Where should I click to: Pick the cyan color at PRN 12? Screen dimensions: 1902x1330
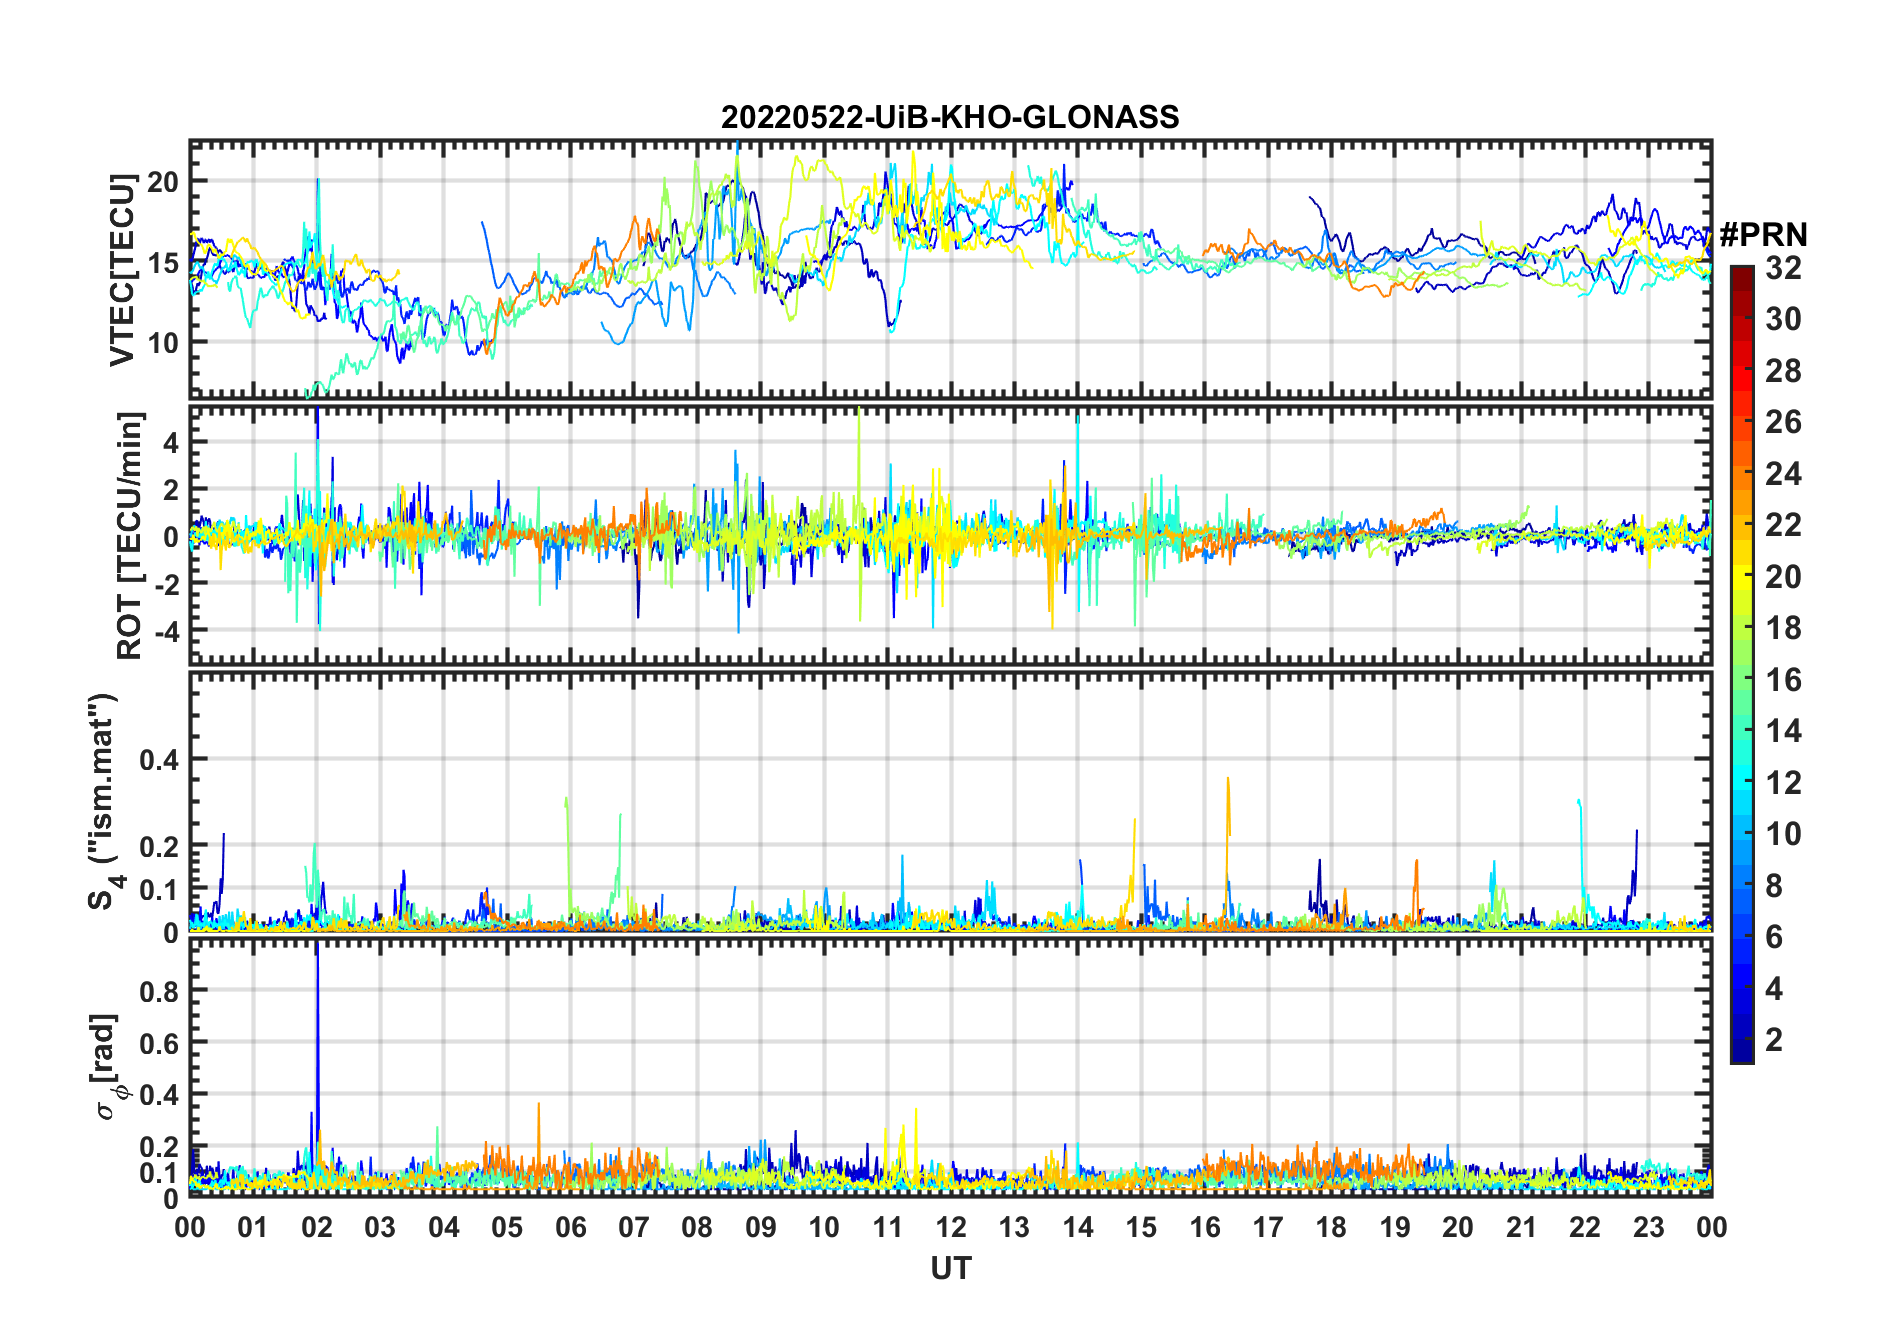1741,782
